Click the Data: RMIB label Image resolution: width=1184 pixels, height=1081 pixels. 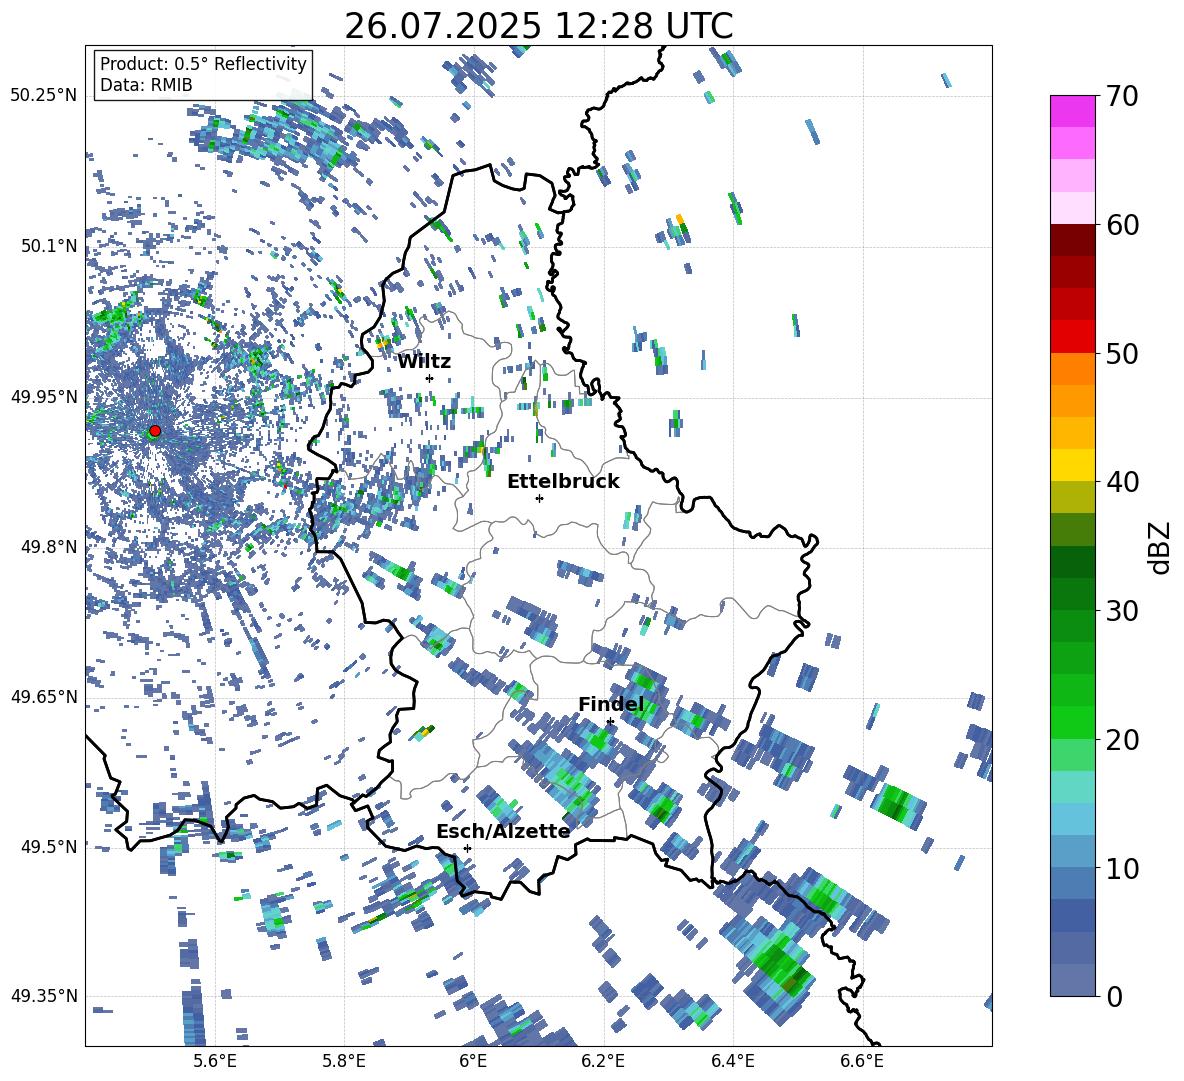point(146,85)
